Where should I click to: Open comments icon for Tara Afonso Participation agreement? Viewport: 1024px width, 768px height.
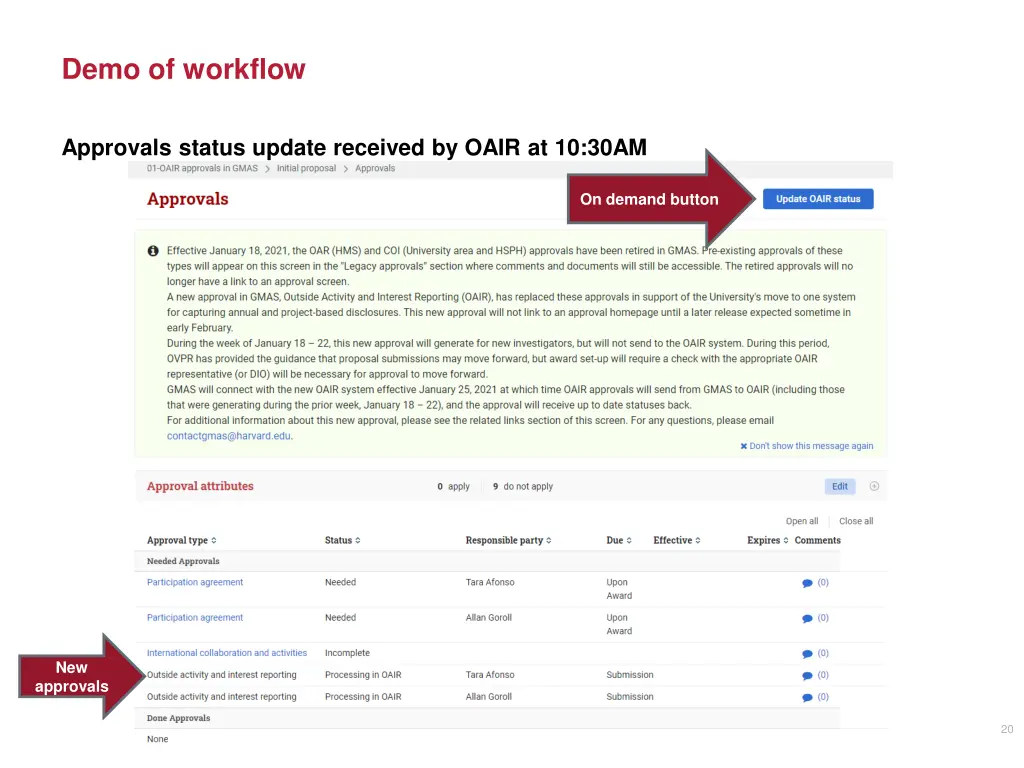pos(807,583)
